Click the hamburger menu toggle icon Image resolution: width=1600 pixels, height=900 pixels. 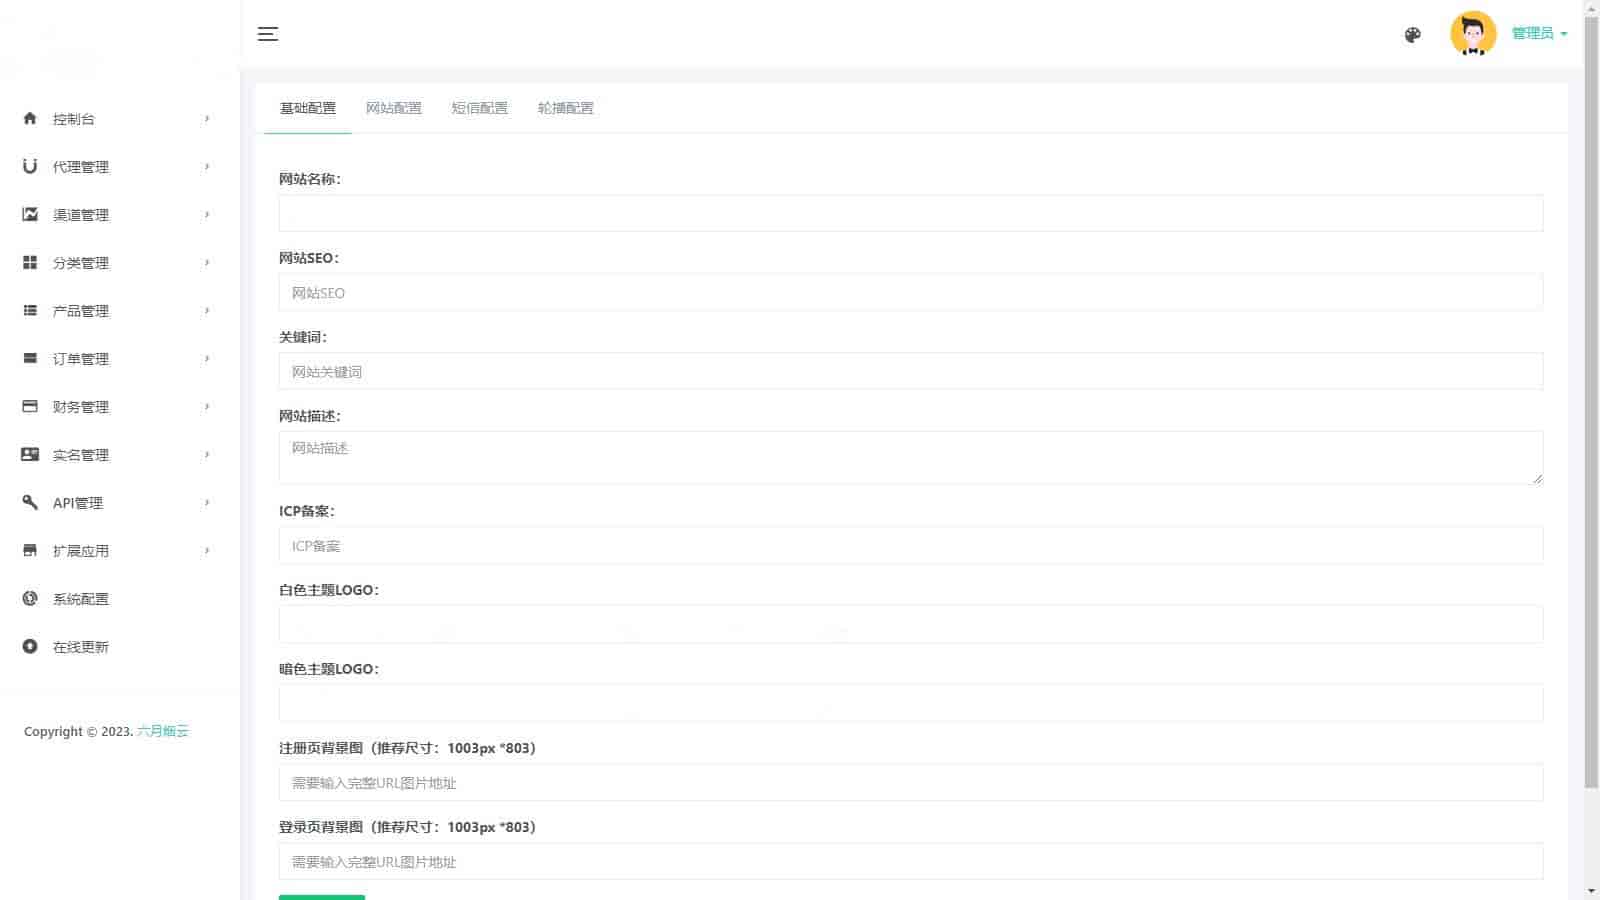267,34
